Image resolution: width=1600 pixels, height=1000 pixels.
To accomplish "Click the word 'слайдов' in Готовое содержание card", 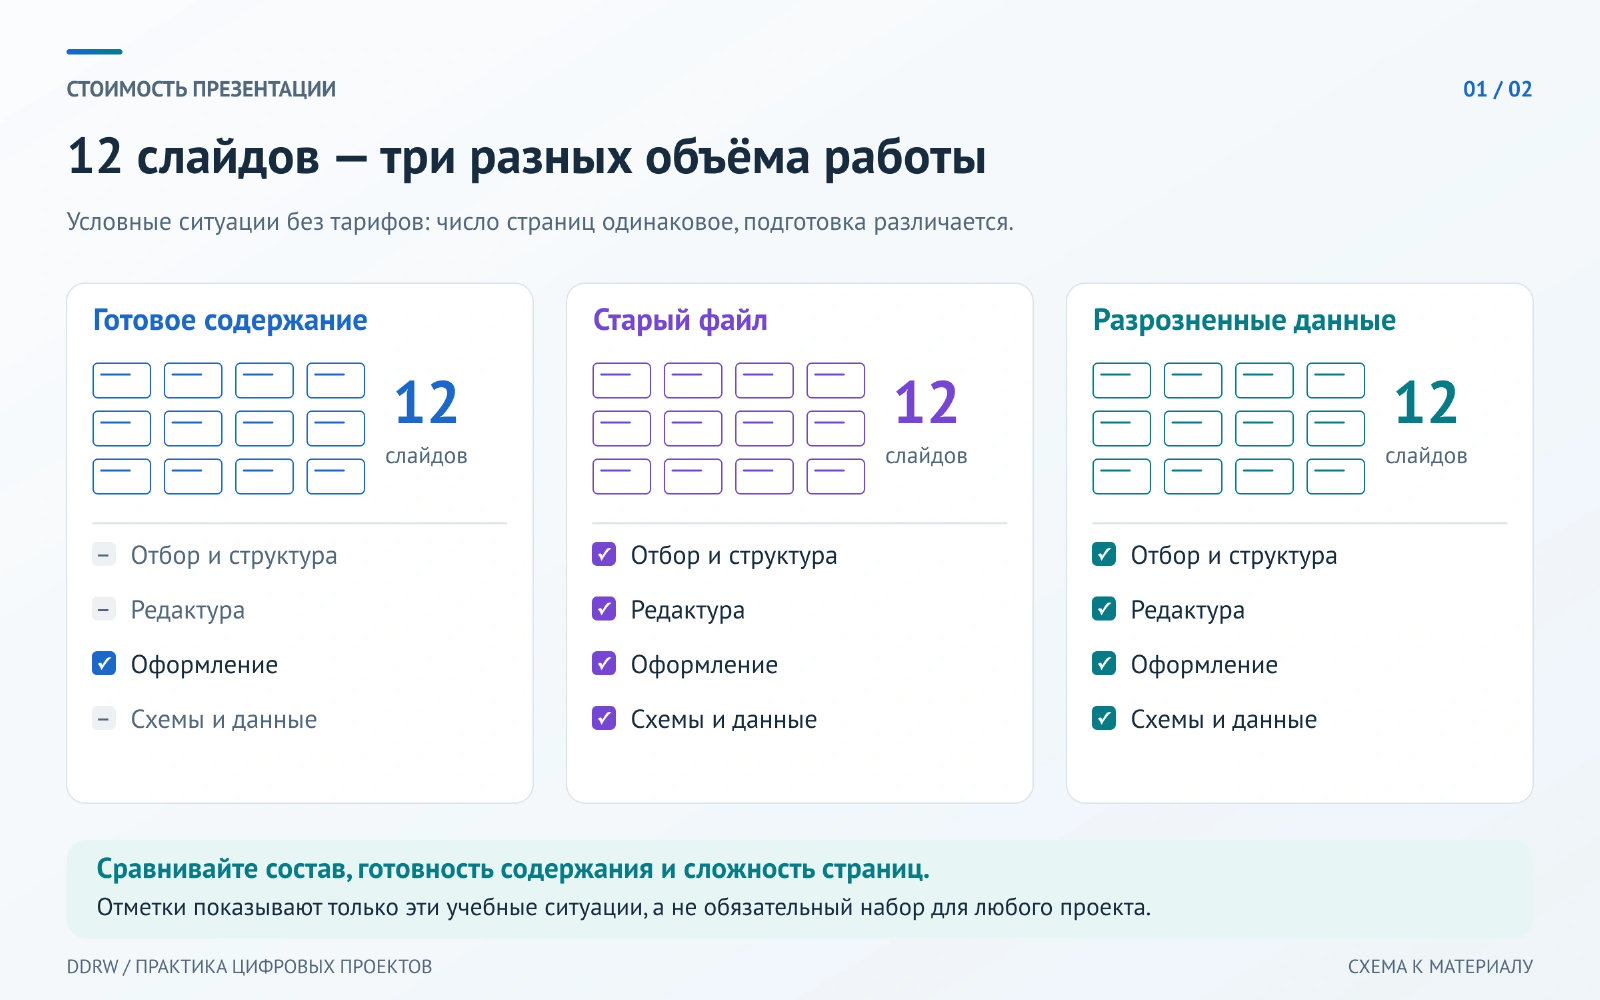I will pos(426,456).
